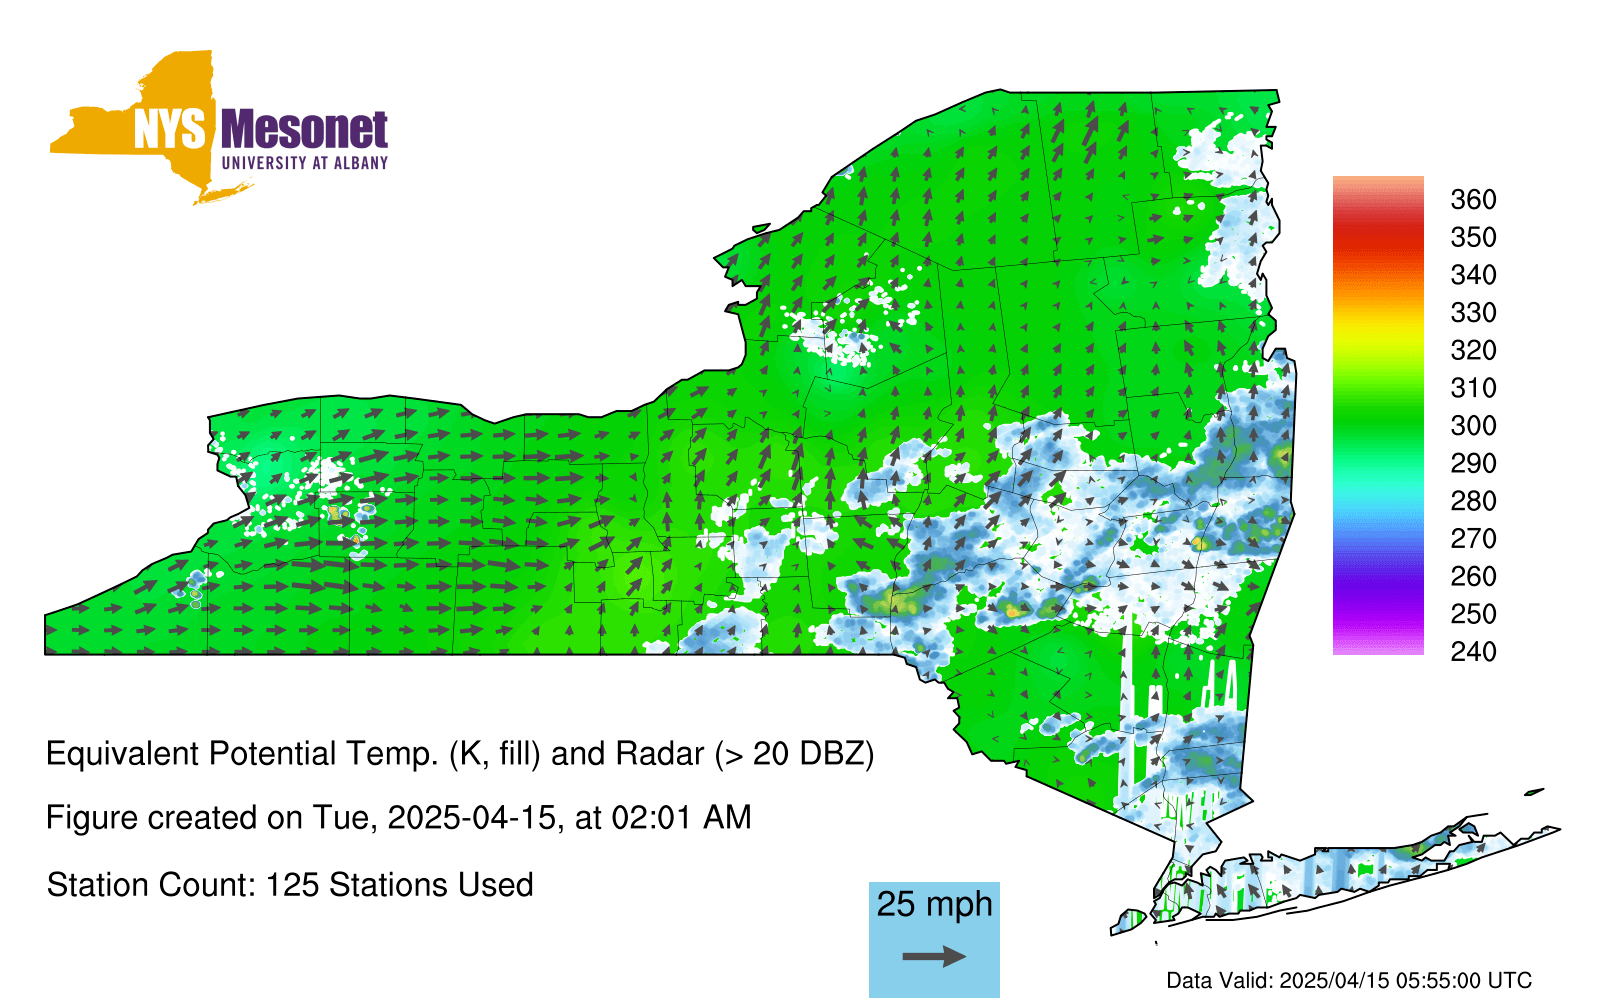Click the 240 label on the color scale
The image size is (1600, 1000).
point(1473,652)
